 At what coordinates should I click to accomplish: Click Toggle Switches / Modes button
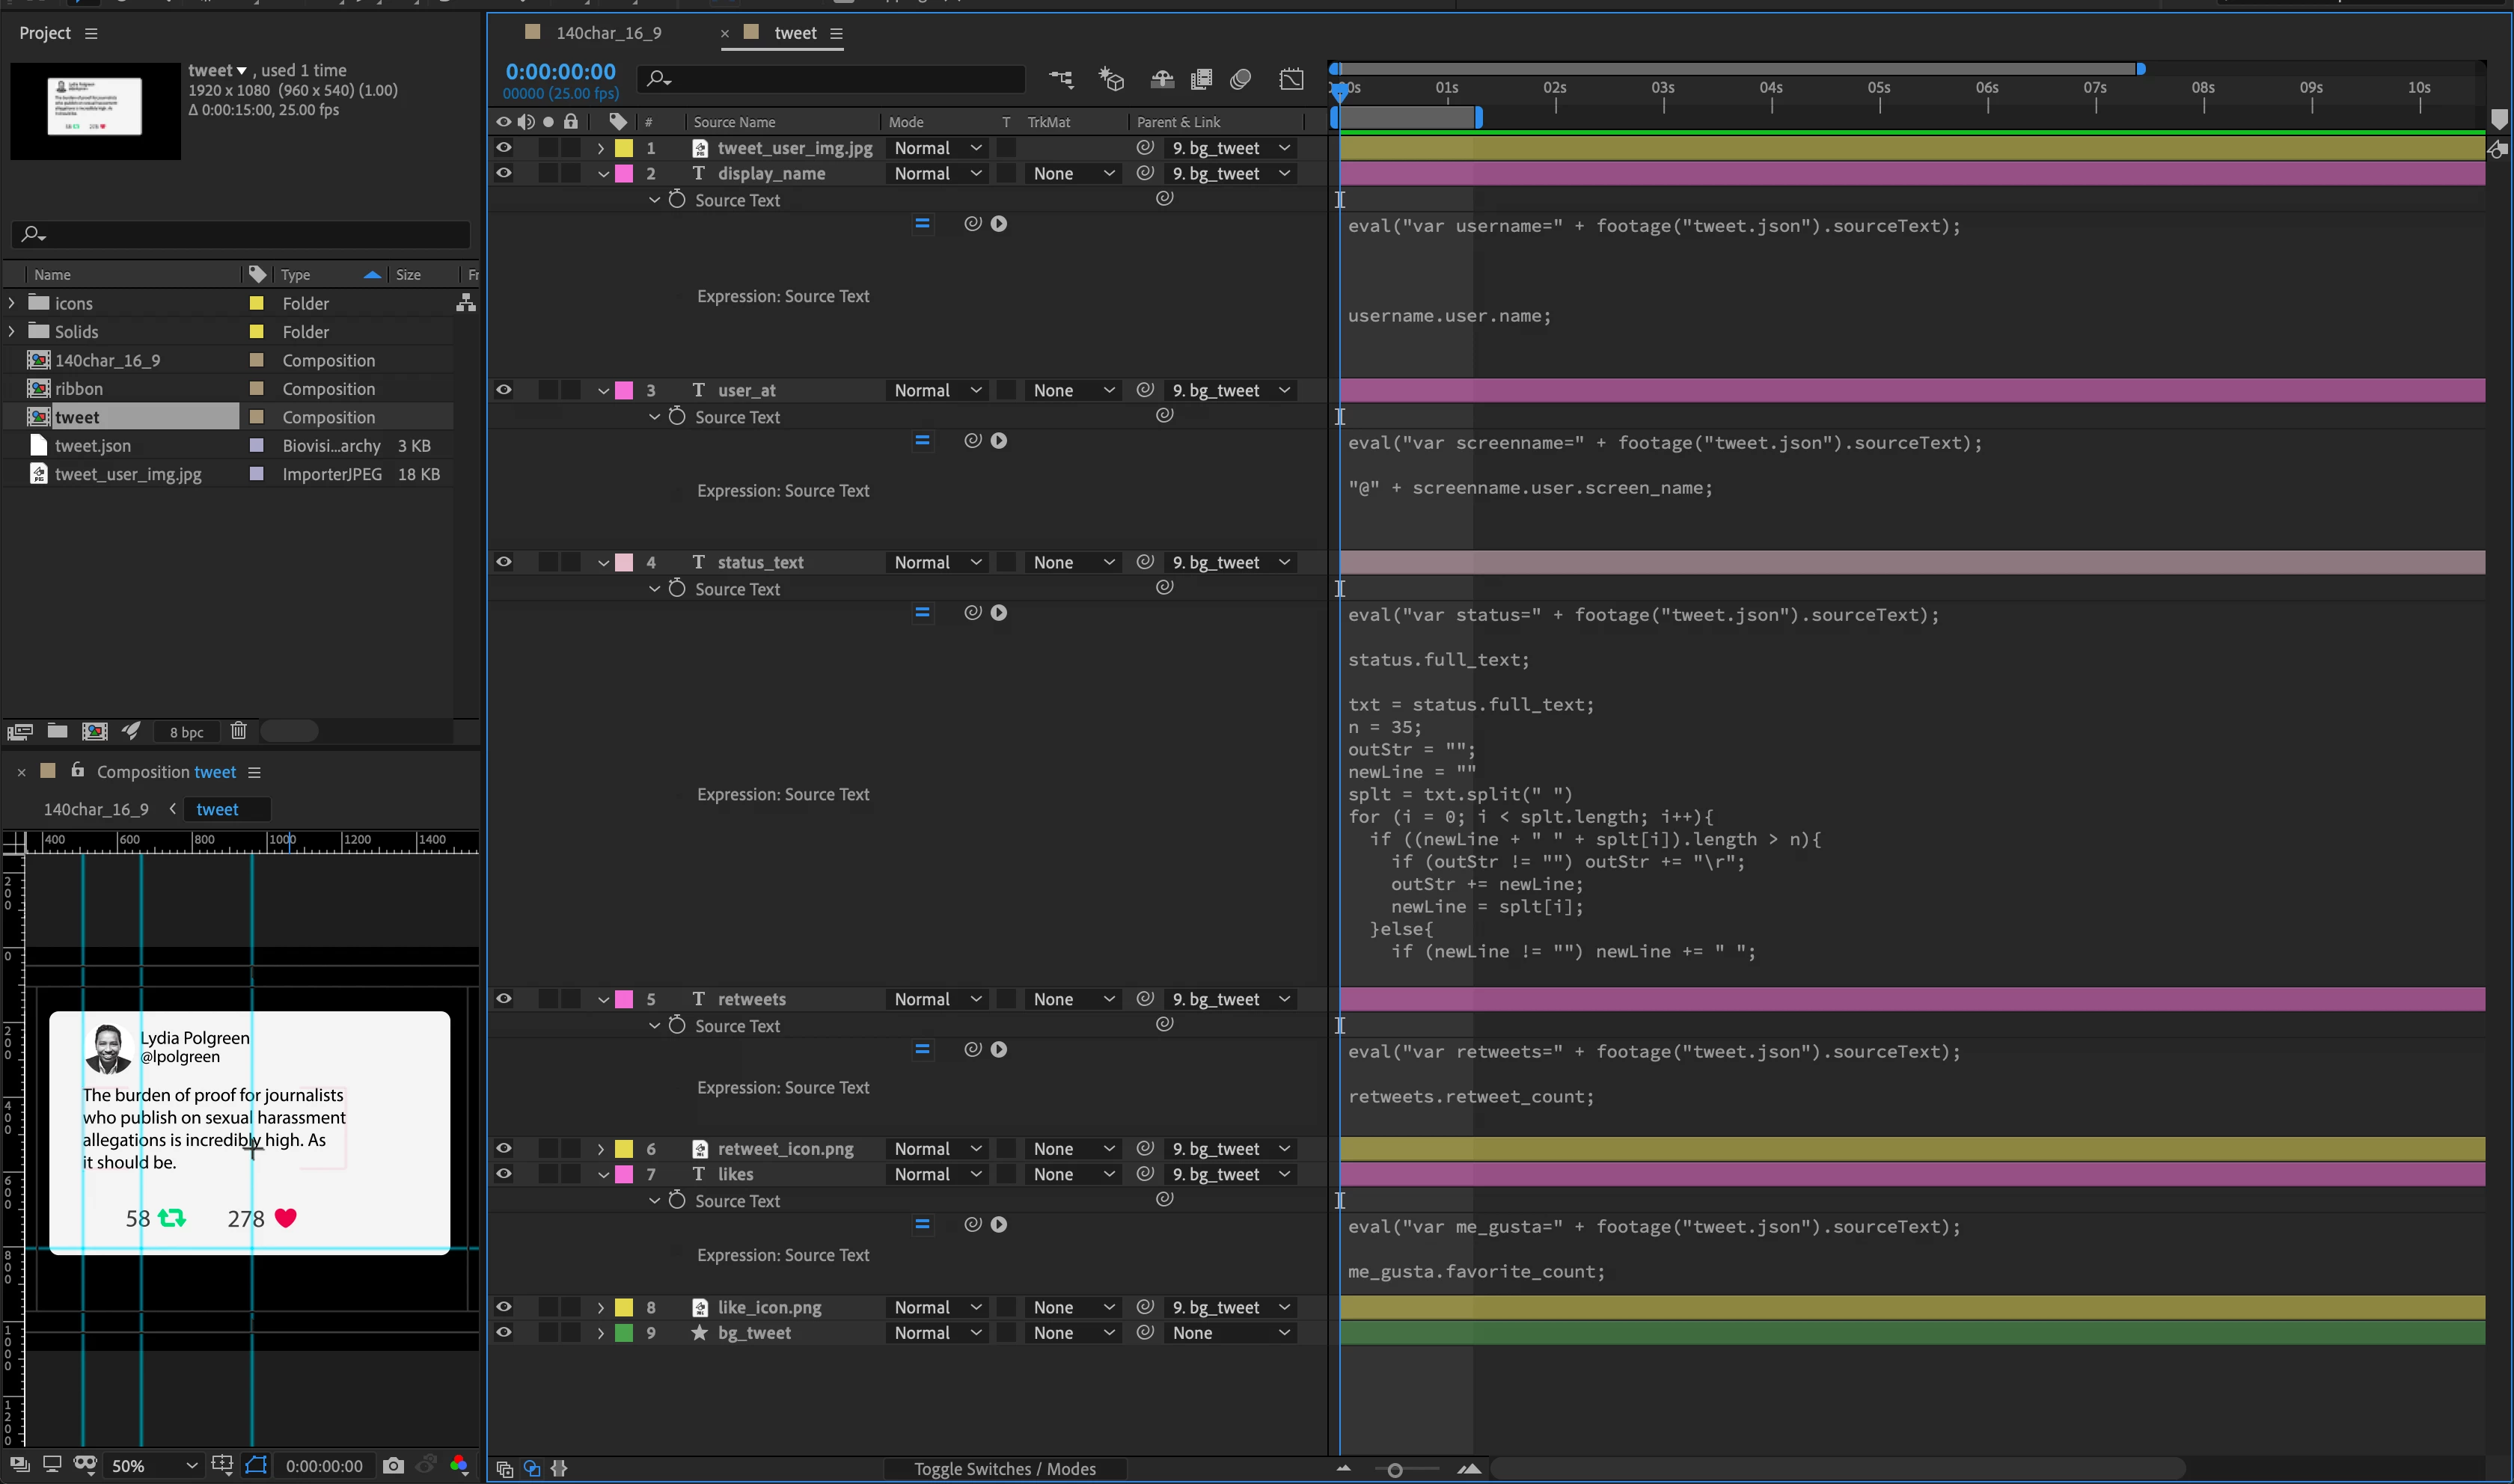click(x=1004, y=1469)
